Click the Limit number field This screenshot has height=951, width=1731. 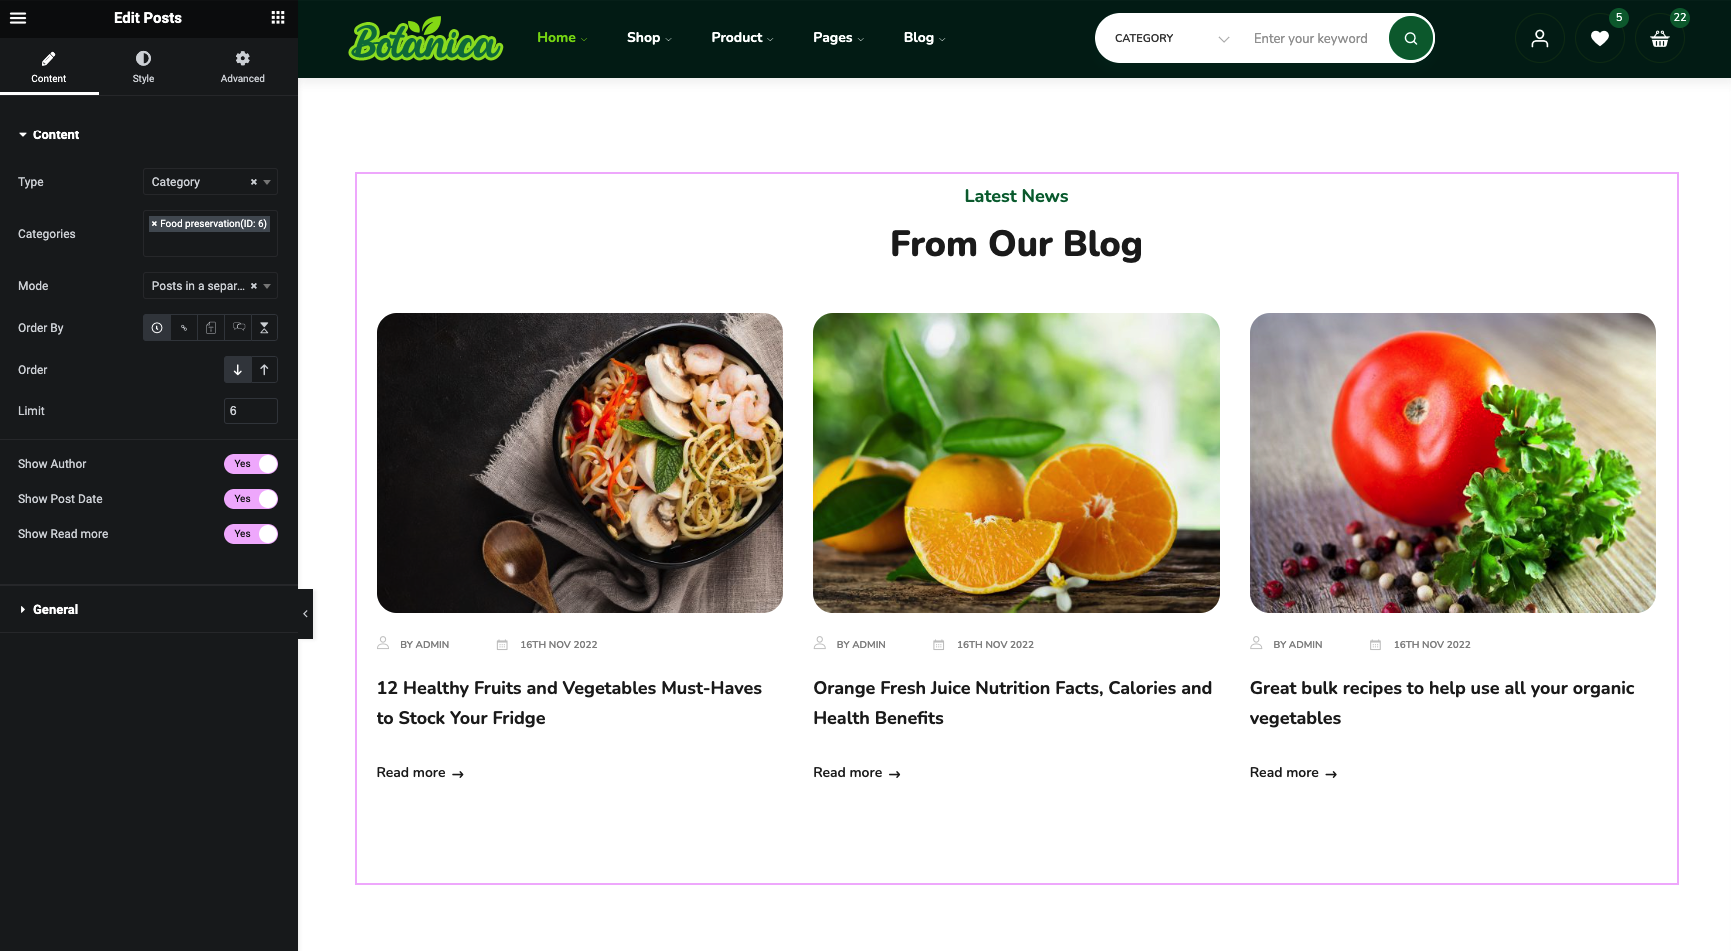point(251,411)
